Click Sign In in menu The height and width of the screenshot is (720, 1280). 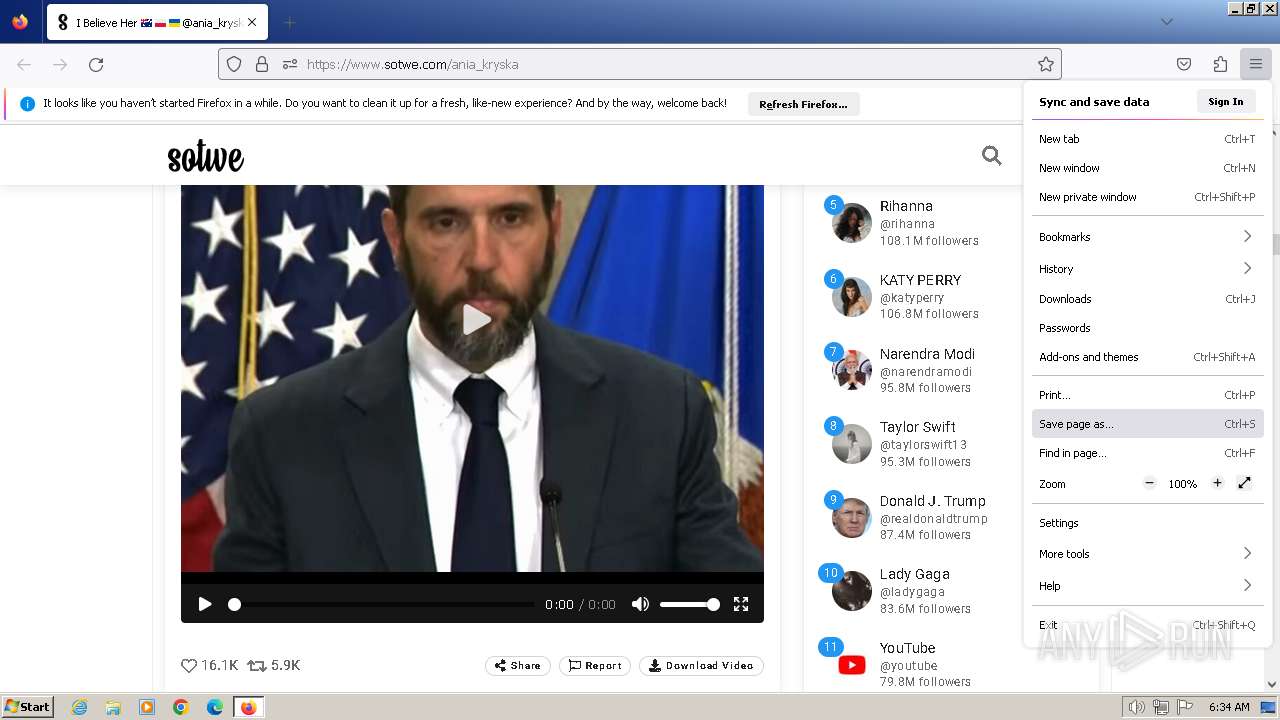pyautogui.click(x=1225, y=101)
